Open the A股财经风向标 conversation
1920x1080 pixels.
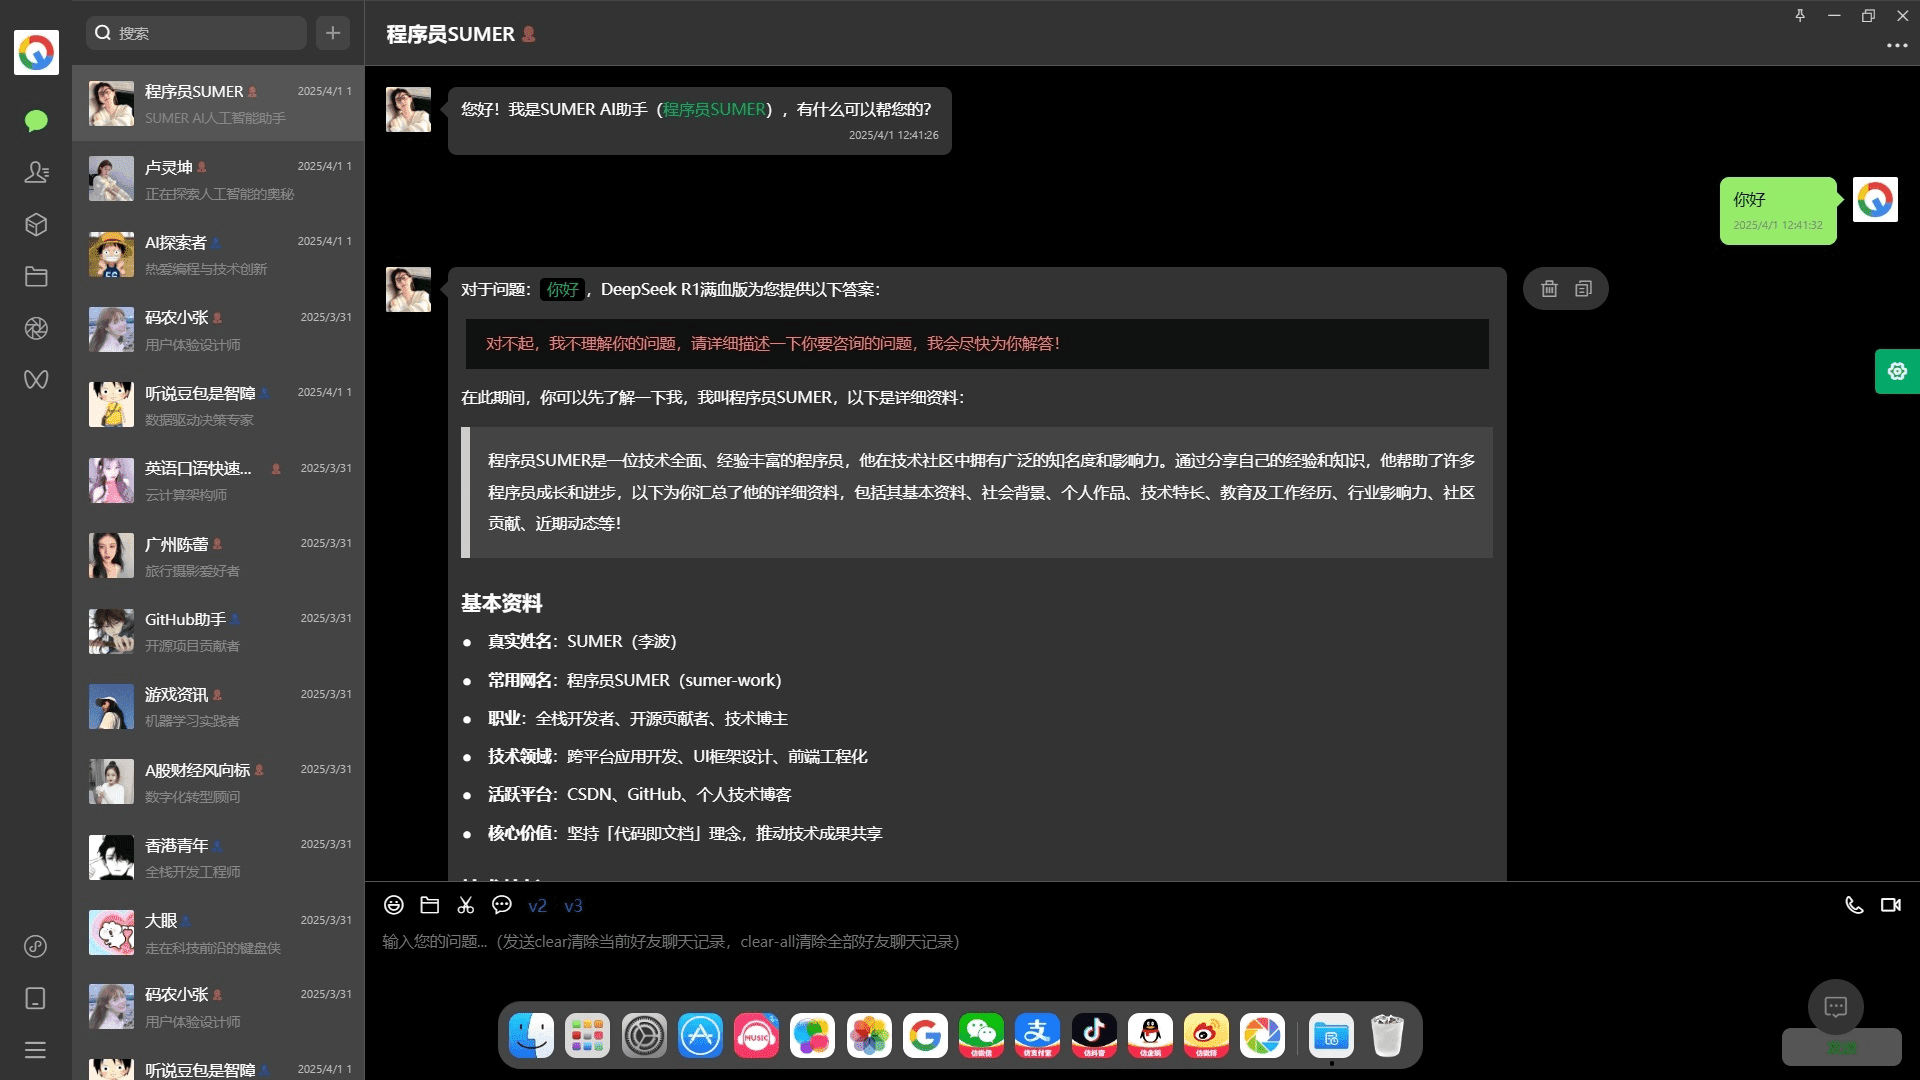pos(218,783)
